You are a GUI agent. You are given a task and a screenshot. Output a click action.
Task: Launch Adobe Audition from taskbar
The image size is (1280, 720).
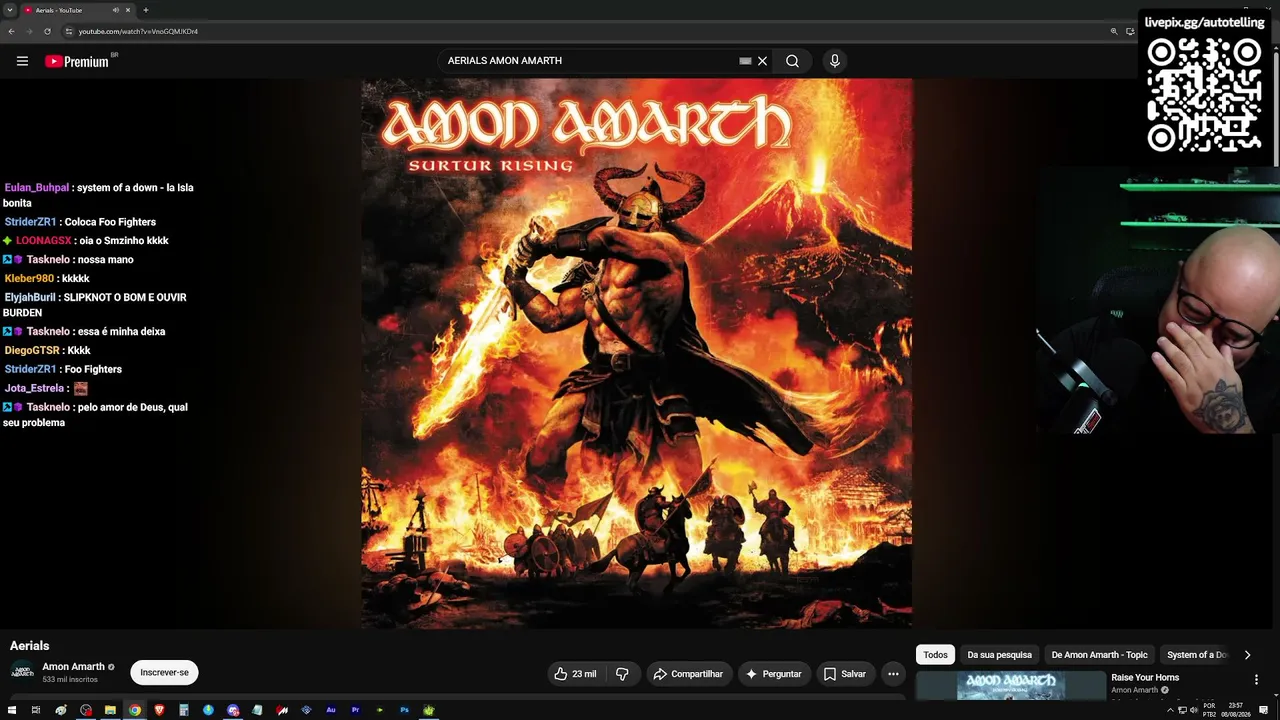pyautogui.click(x=331, y=710)
